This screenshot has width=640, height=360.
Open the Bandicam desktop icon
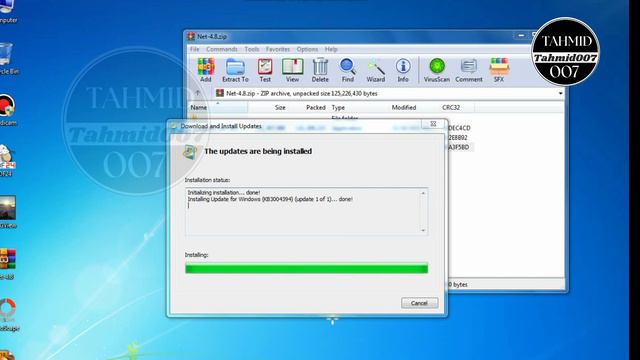pos(7,109)
